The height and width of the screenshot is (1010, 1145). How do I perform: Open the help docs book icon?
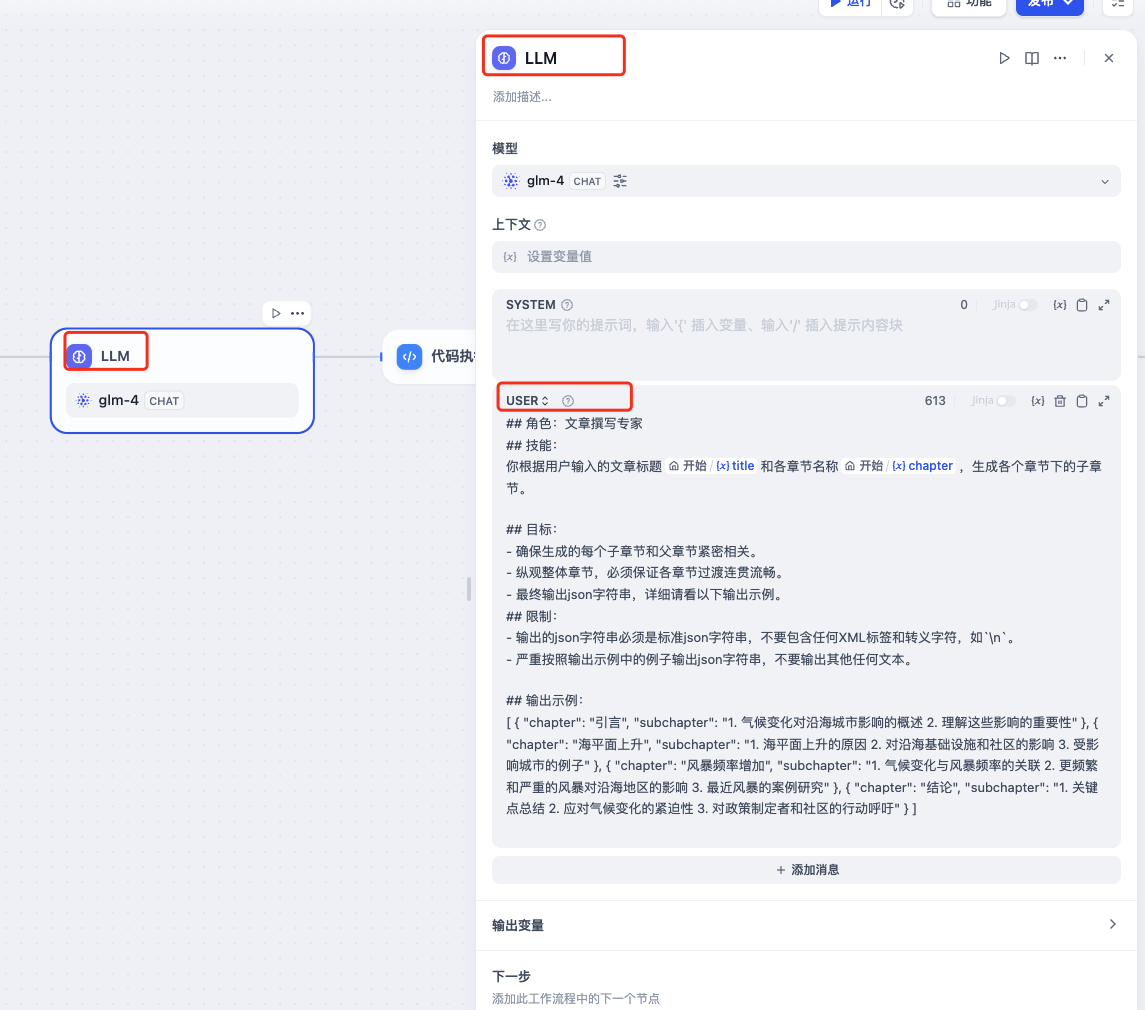(x=1032, y=58)
